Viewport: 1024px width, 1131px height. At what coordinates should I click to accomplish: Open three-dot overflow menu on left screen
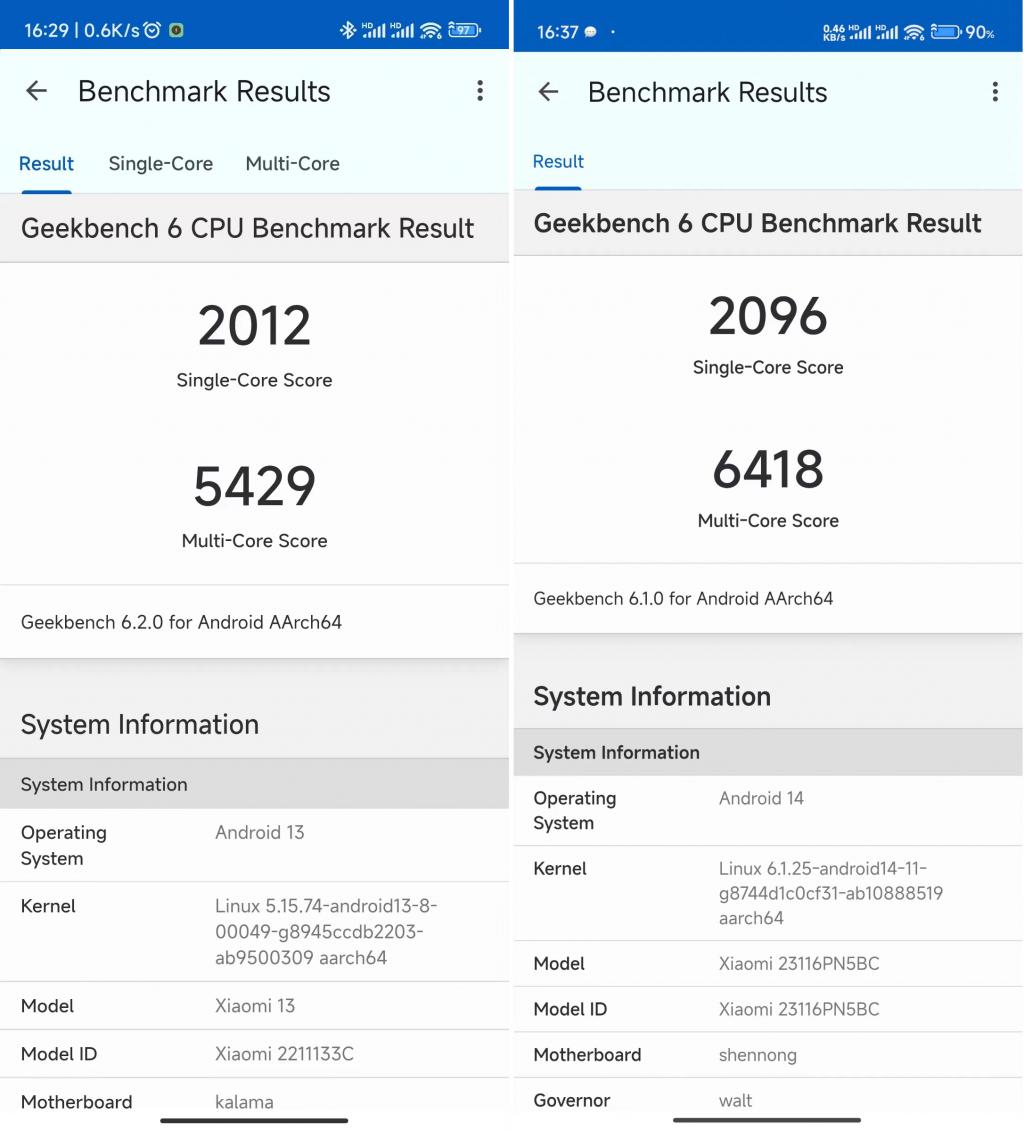[x=480, y=91]
